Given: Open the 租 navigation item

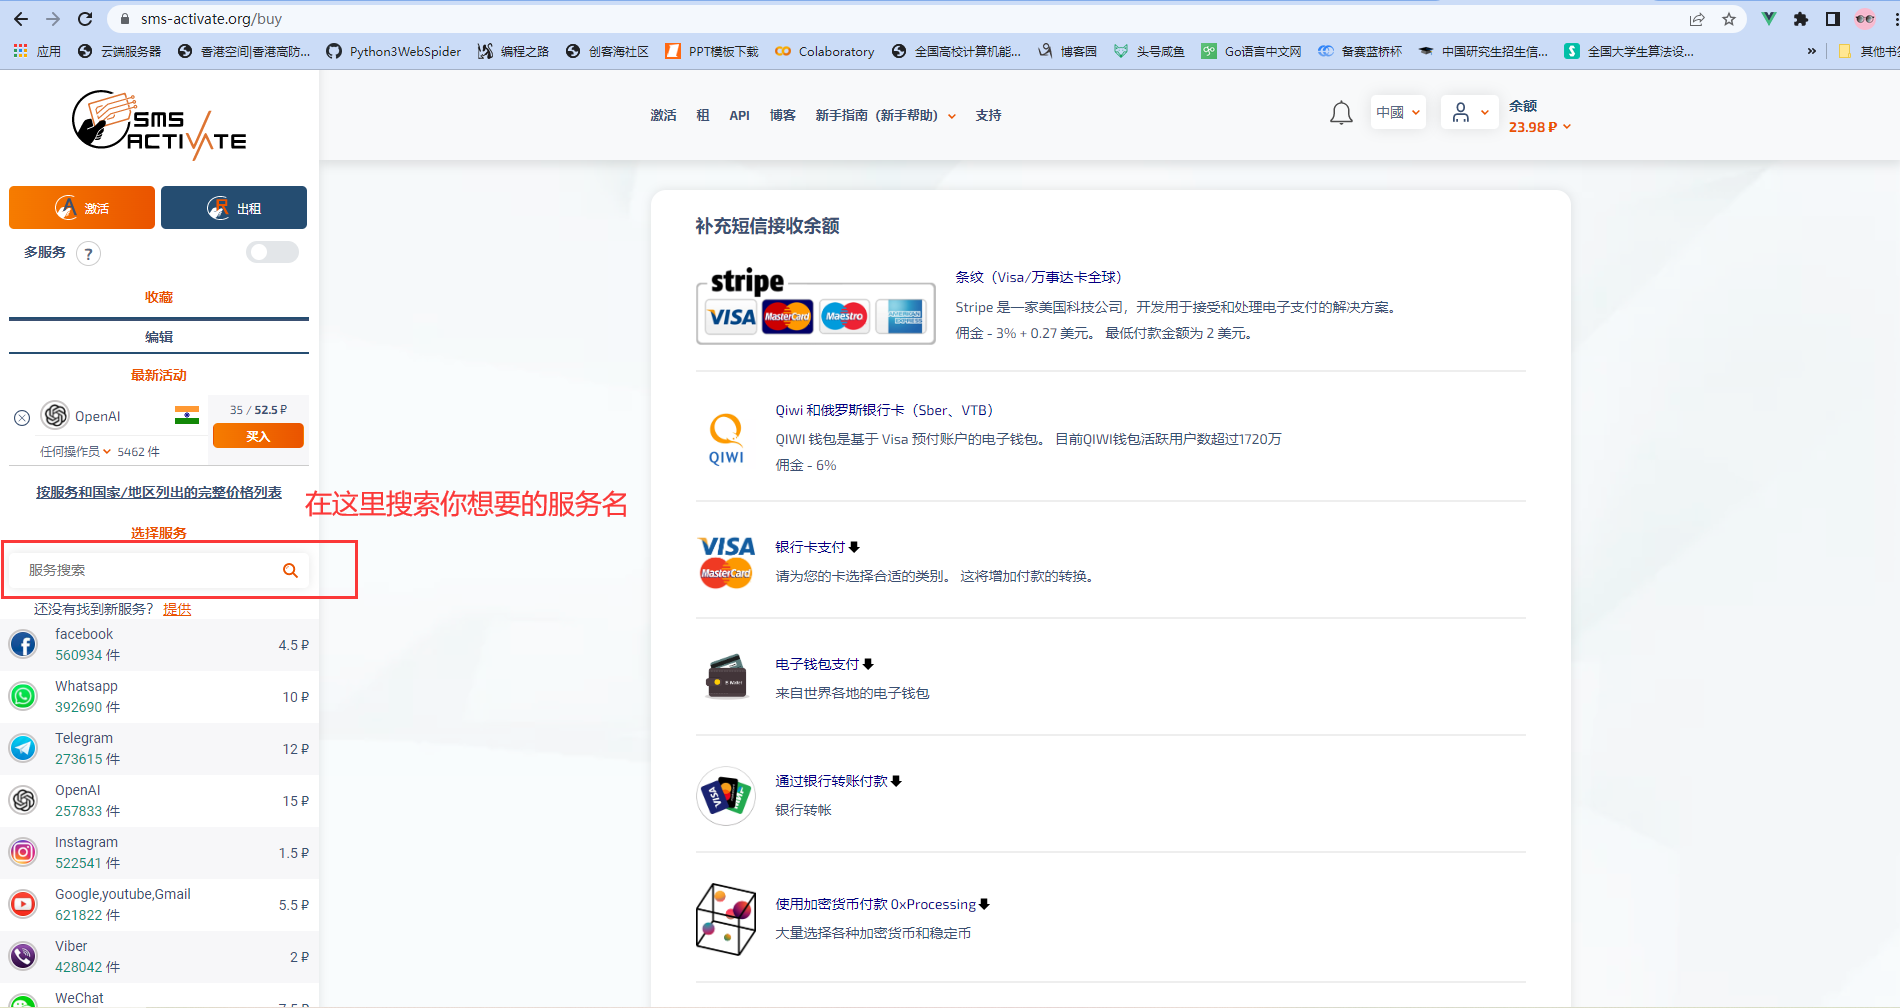Looking at the screenshot, I should (703, 116).
